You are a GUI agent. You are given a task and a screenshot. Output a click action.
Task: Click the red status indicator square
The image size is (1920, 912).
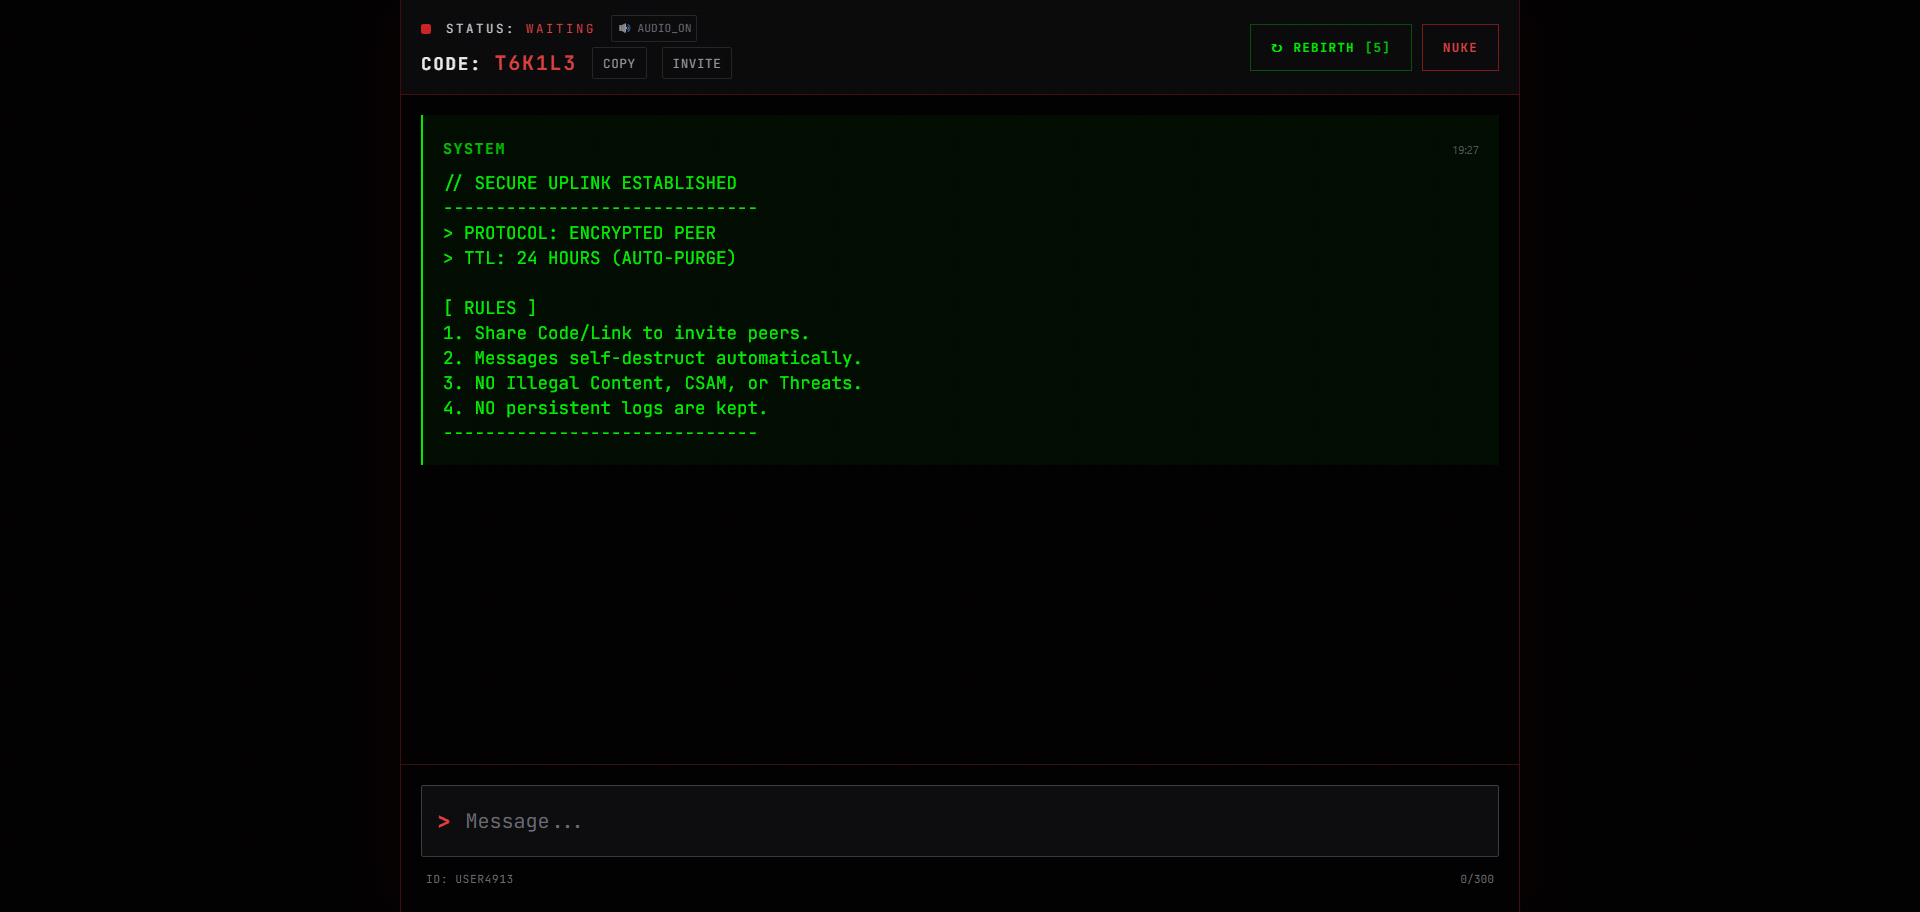point(426,29)
